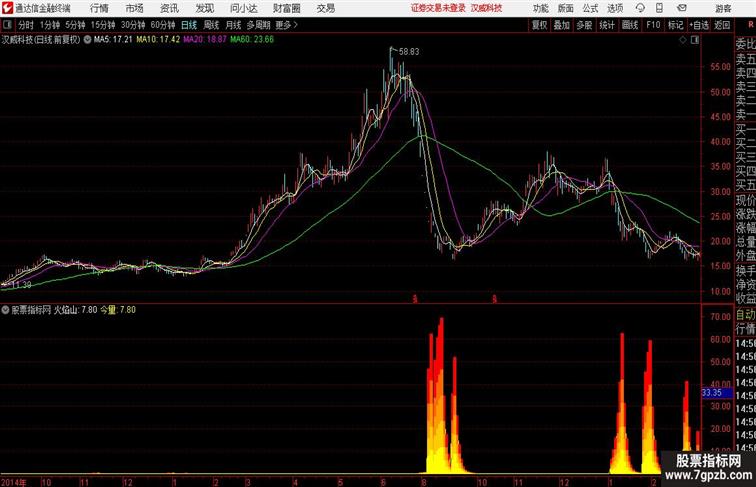Viewport: 756px width, 487px height.
Task: Click the 通达信 red logo icon
Action: coord(7,8)
